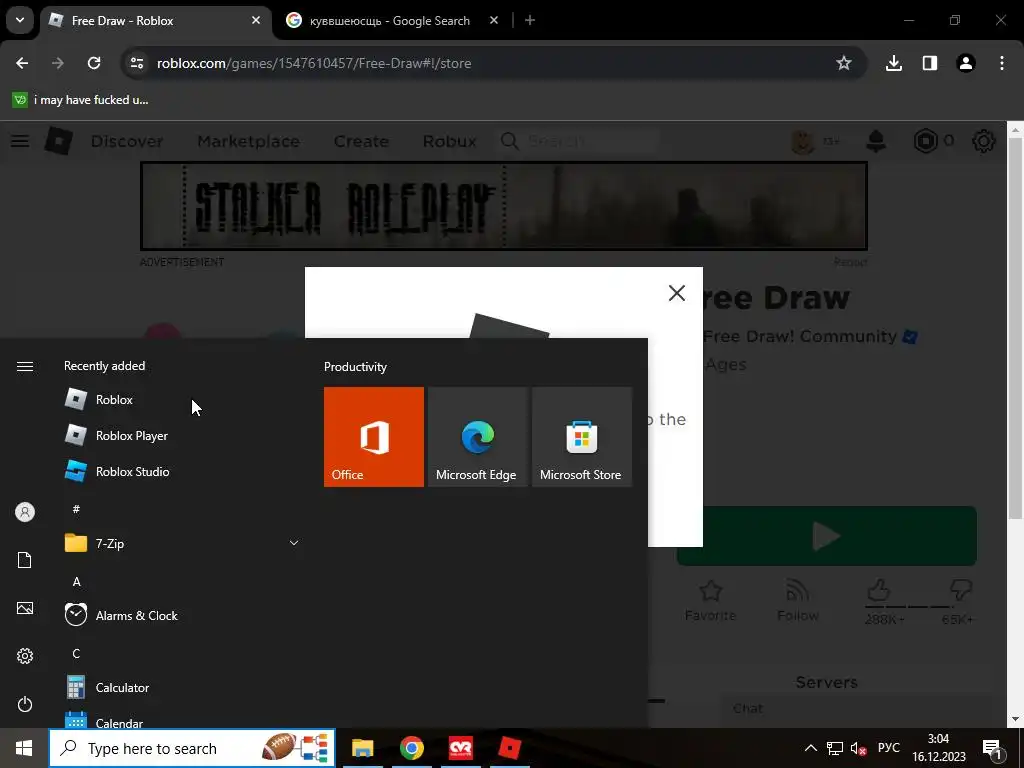Open the 7-Zip folder entry
The height and width of the screenshot is (768, 1024).
point(182,543)
